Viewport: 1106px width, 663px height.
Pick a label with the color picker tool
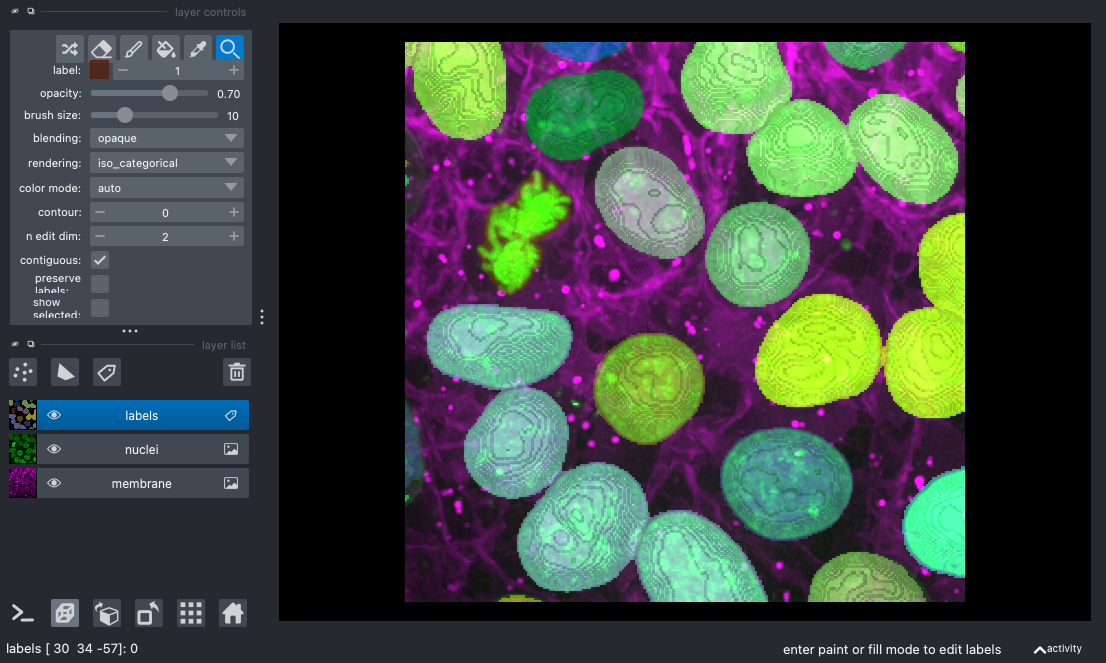click(198, 48)
